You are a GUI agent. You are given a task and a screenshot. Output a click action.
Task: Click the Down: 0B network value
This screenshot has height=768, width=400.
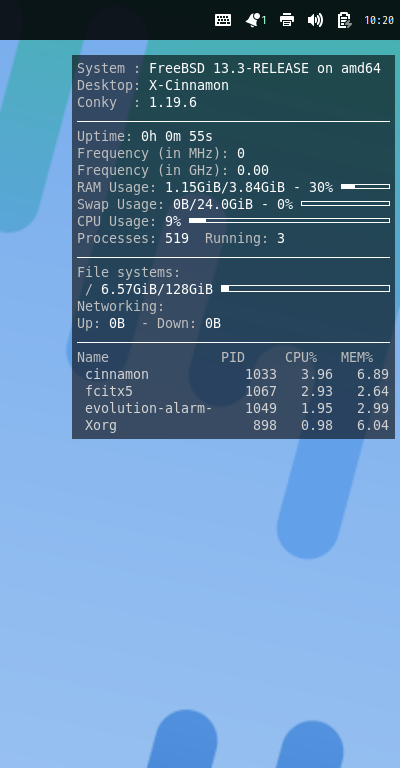(x=189, y=323)
